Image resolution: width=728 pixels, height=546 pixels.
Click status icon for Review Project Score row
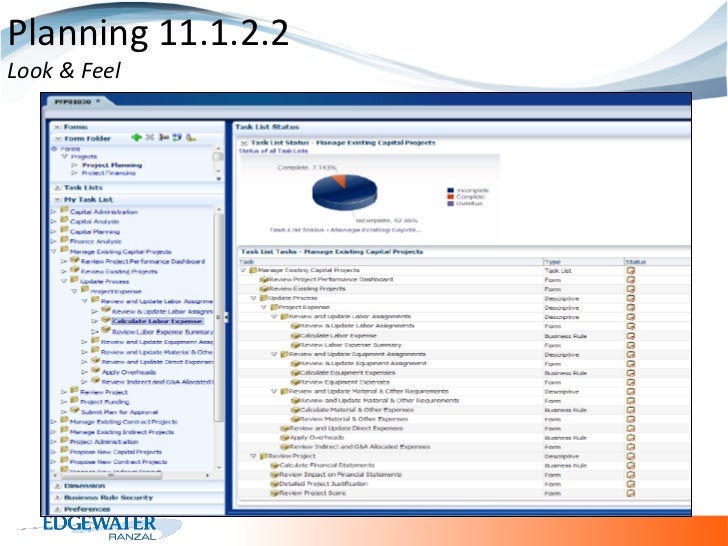630,493
